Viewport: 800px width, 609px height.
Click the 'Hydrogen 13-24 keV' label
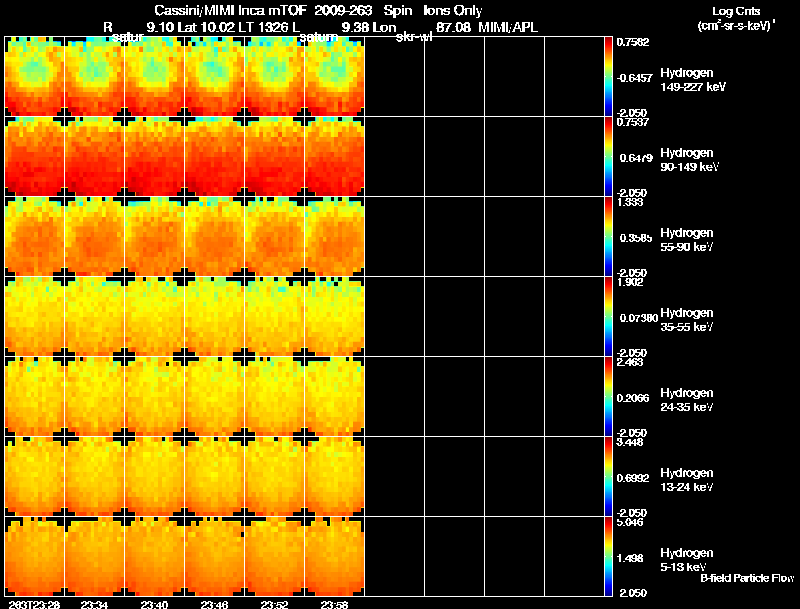687,480
